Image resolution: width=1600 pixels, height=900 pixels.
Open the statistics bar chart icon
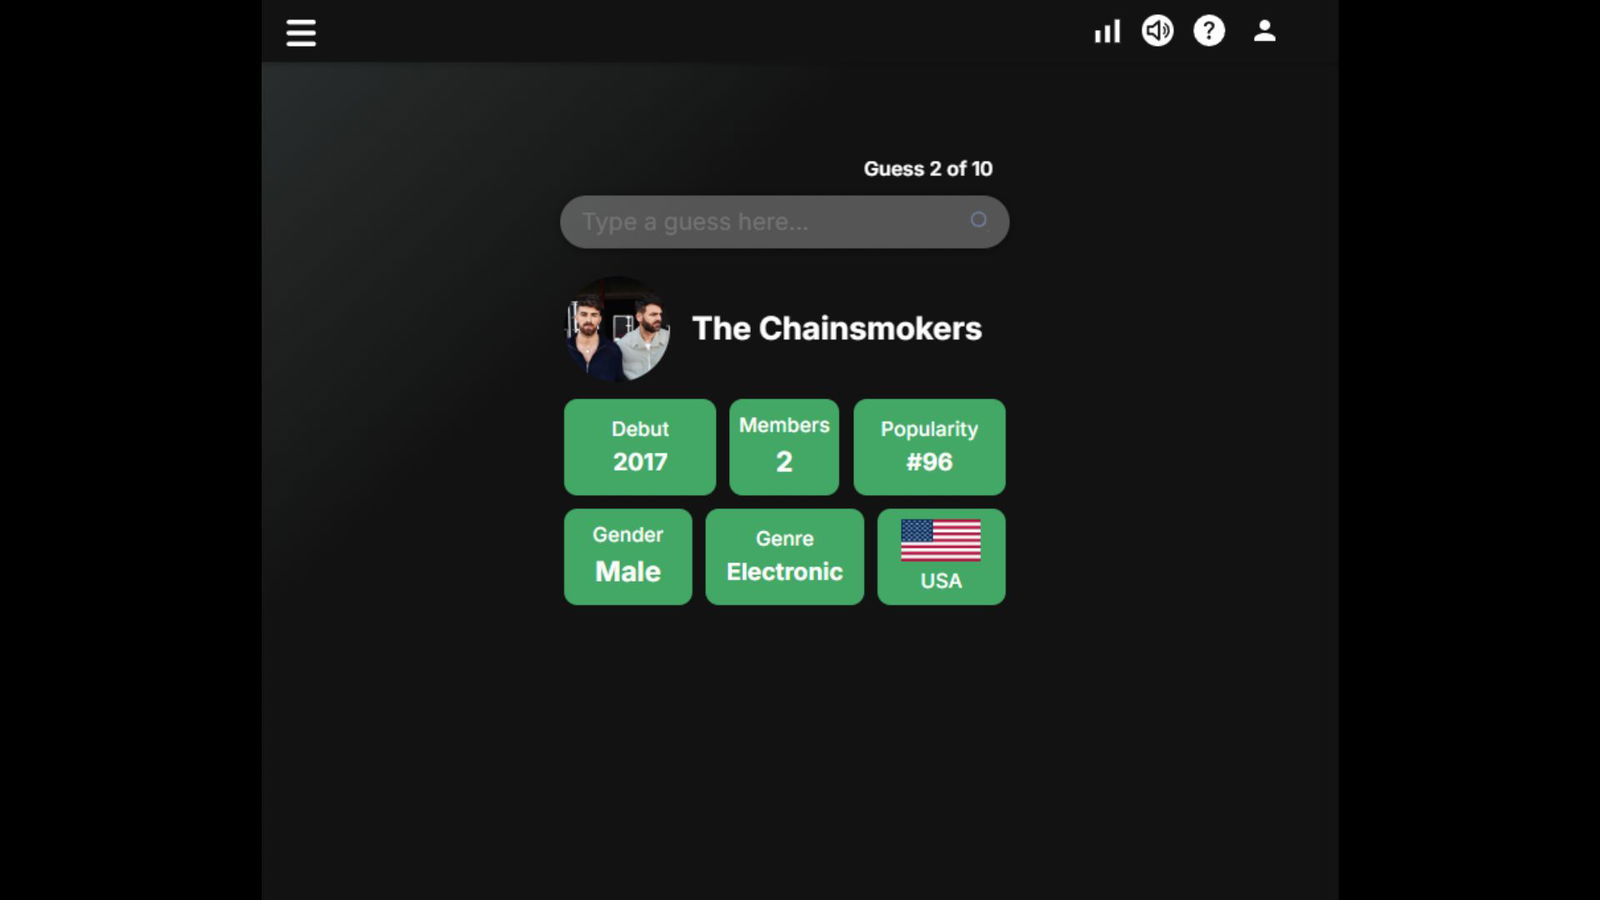click(x=1107, y=32)
